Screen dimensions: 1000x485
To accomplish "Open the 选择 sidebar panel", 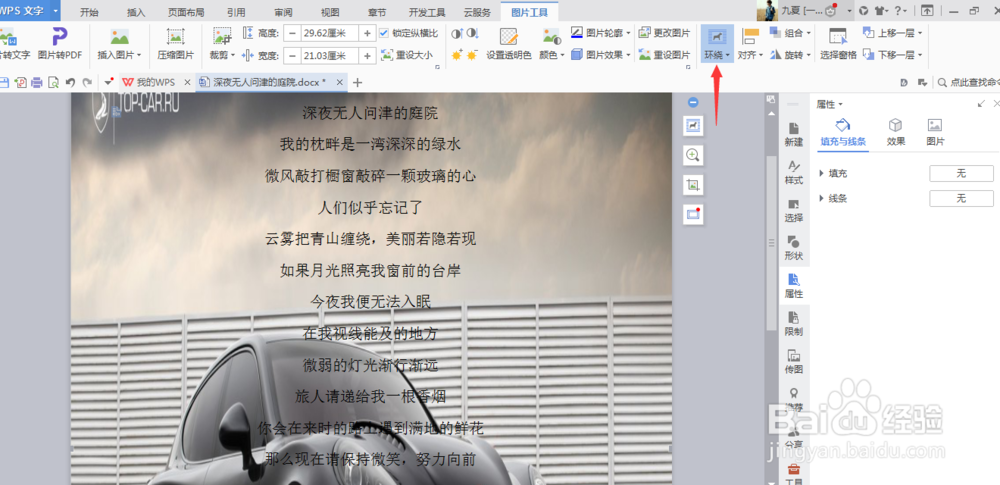I will [793, 211].
